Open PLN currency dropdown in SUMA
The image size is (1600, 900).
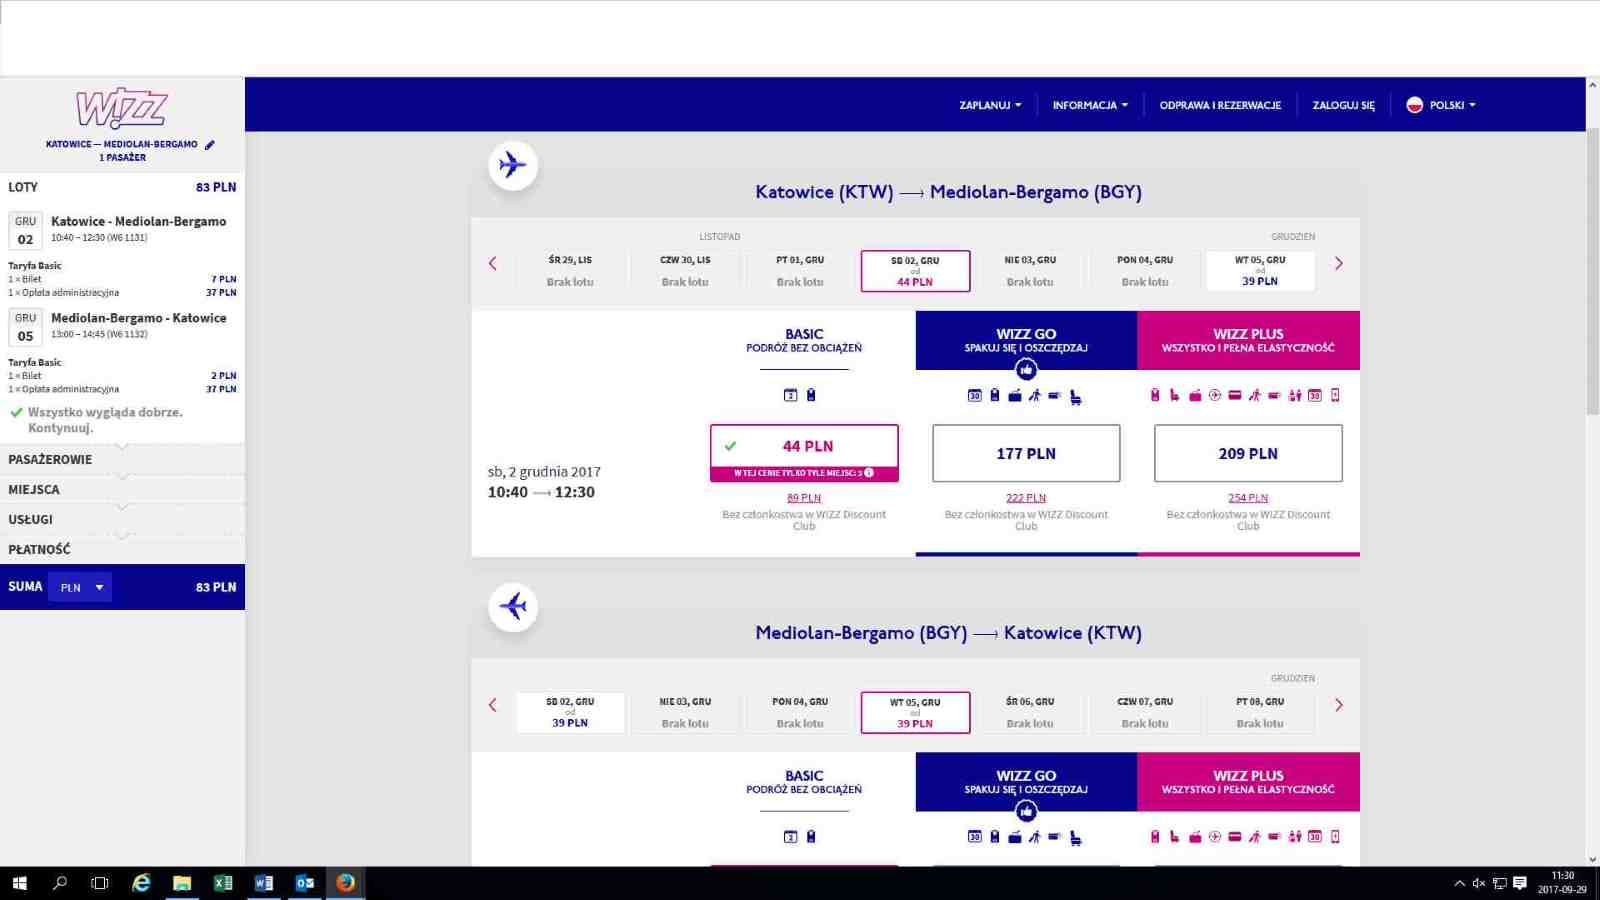(x=81, y=588)
